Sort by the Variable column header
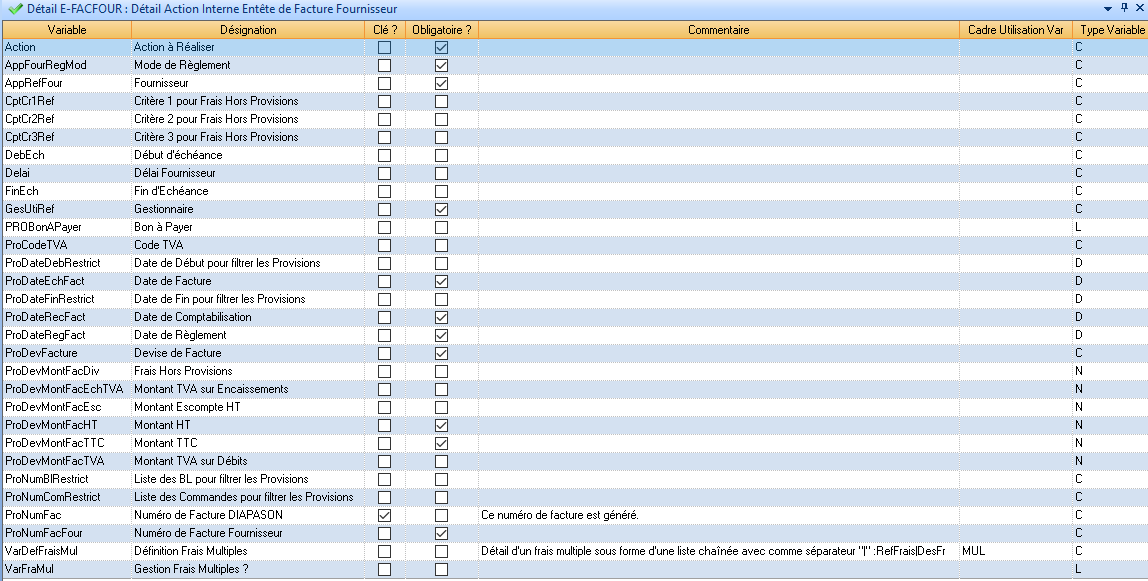Screen dimensions: 1148x581 66,30
